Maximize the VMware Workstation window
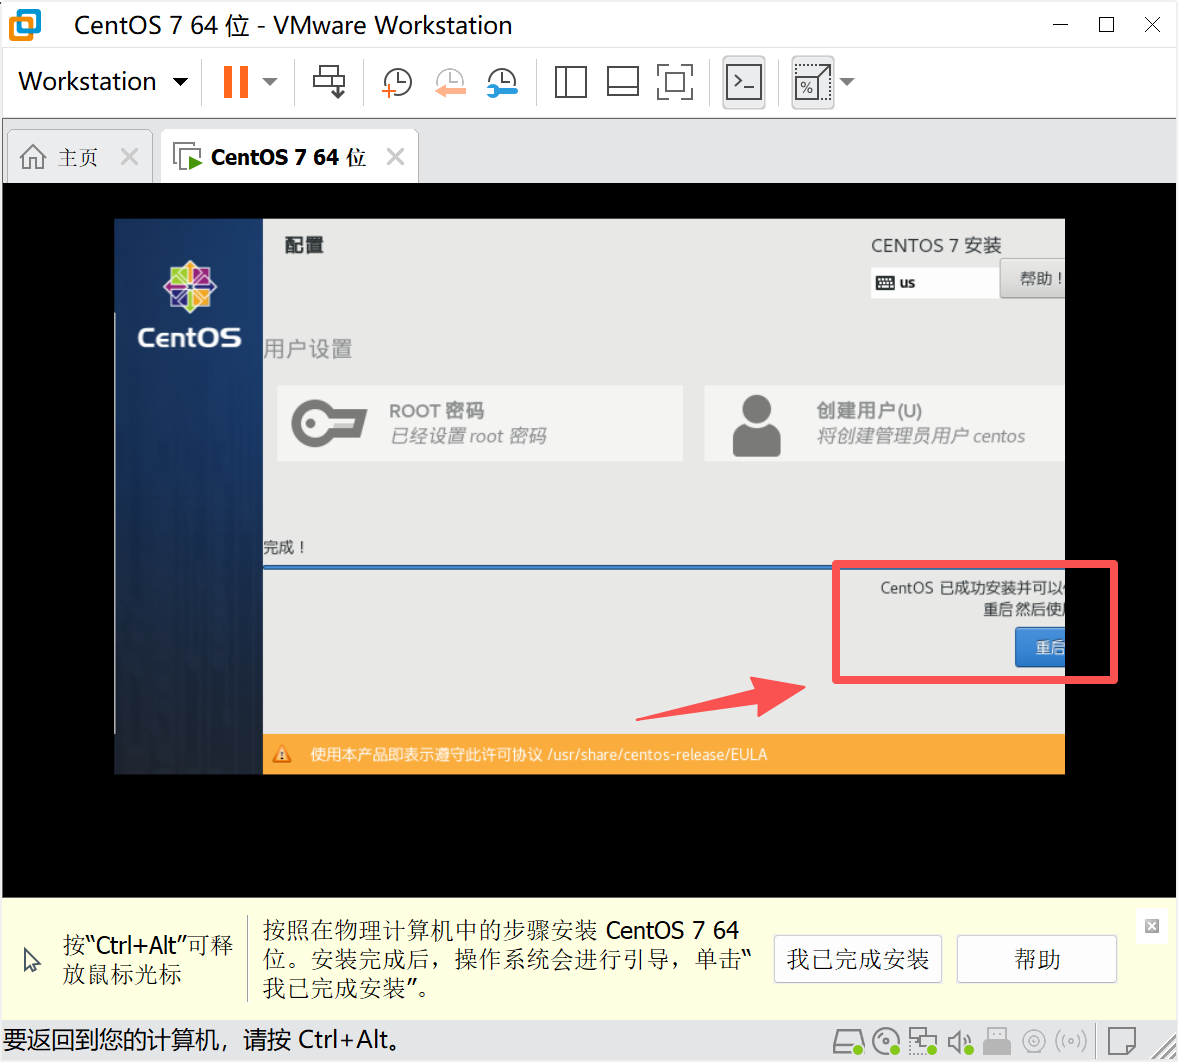This screenshot has width=1178, height=1062. (x=1106, y=25)
